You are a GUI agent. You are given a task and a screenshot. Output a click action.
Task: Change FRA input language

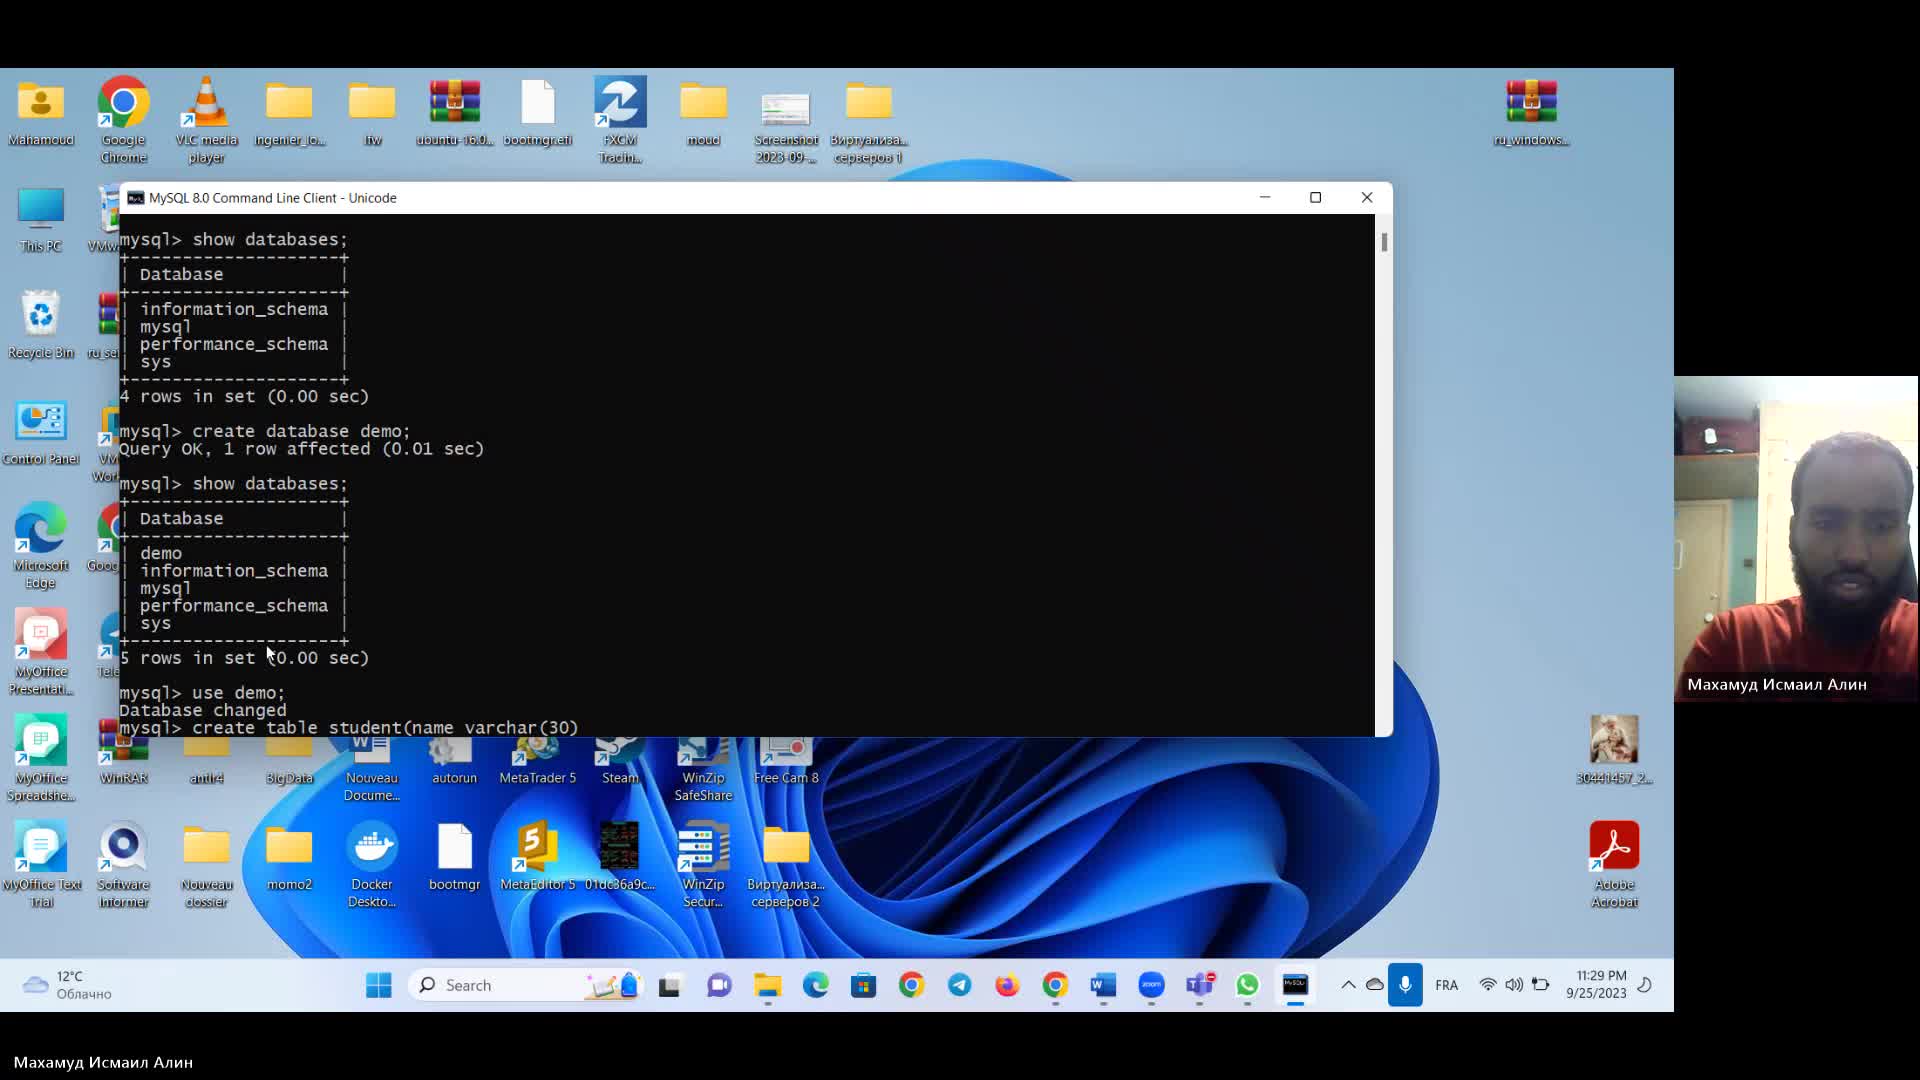click(x=1446, y=985)
